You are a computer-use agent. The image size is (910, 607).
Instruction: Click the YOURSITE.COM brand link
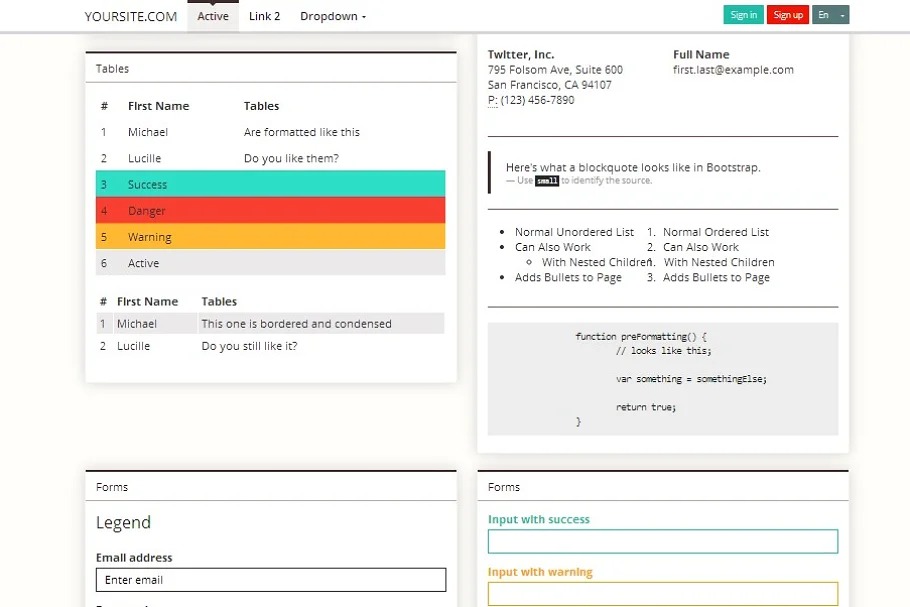pos(130,16)
